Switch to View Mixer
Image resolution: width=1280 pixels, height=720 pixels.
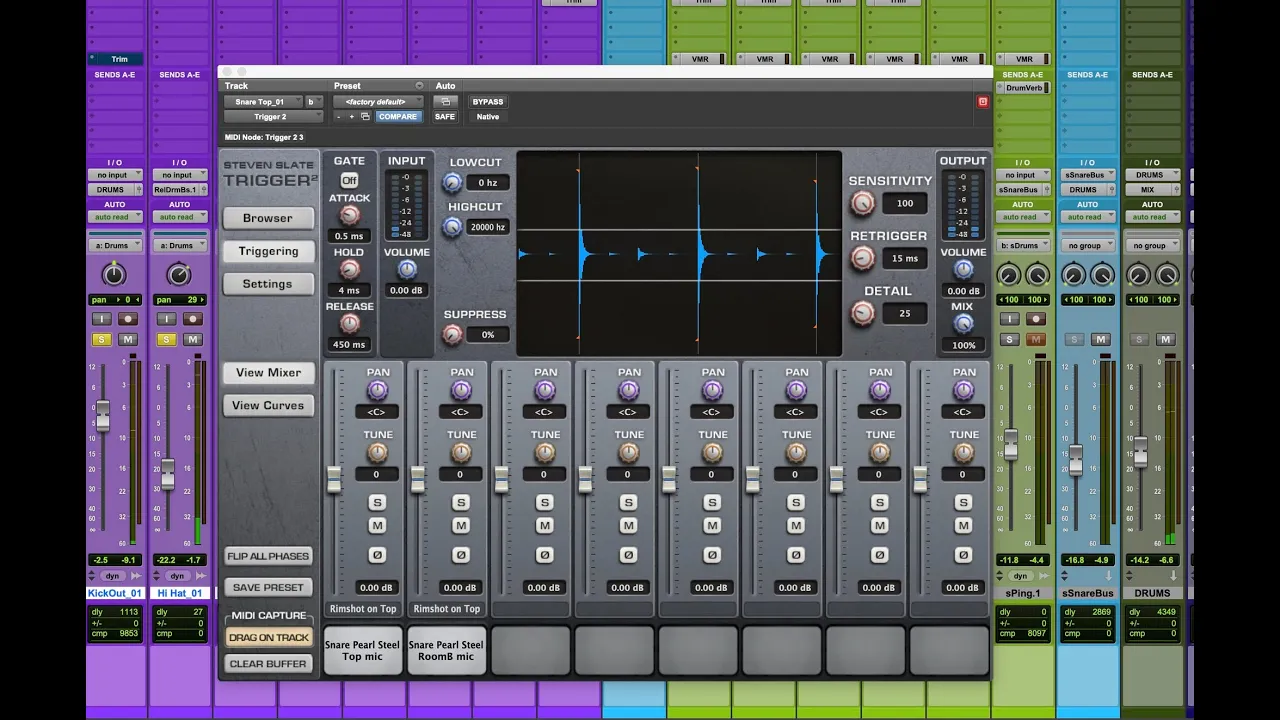[268, 373]
